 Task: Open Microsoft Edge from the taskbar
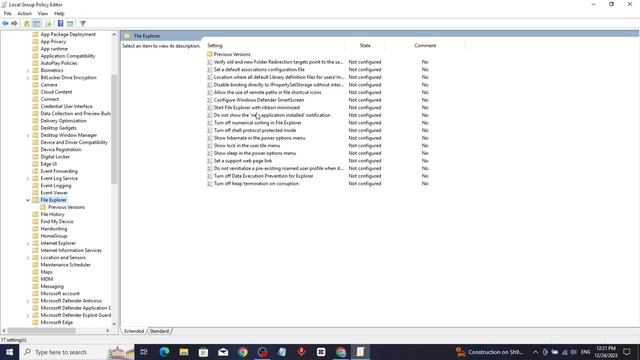click(x=164, y=352)
